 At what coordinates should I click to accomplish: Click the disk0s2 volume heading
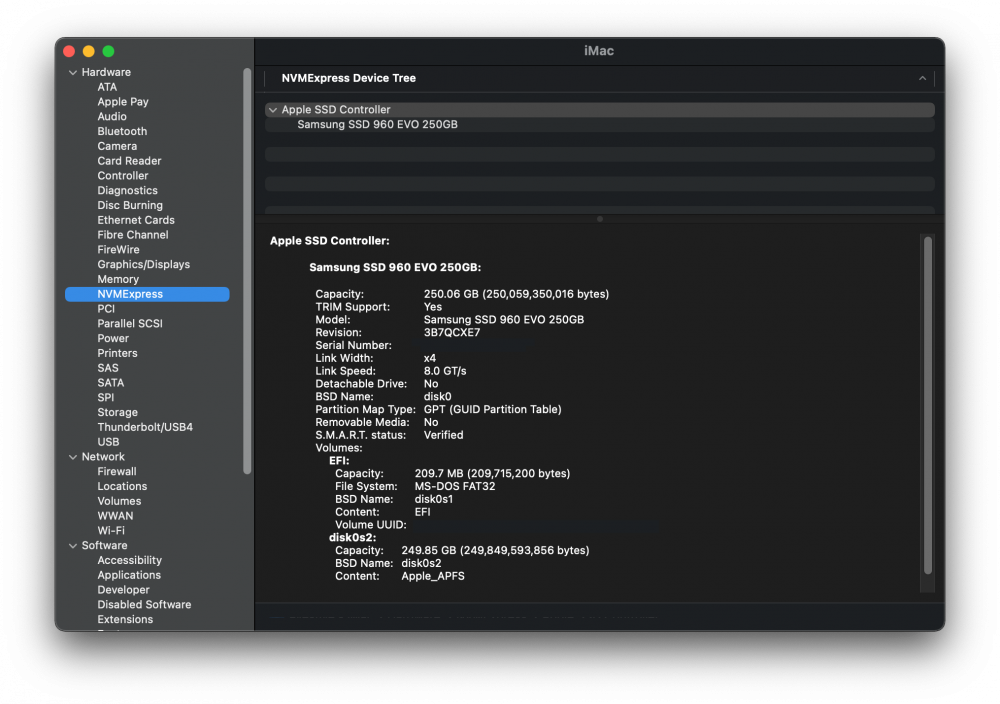(x=352, y=538)
